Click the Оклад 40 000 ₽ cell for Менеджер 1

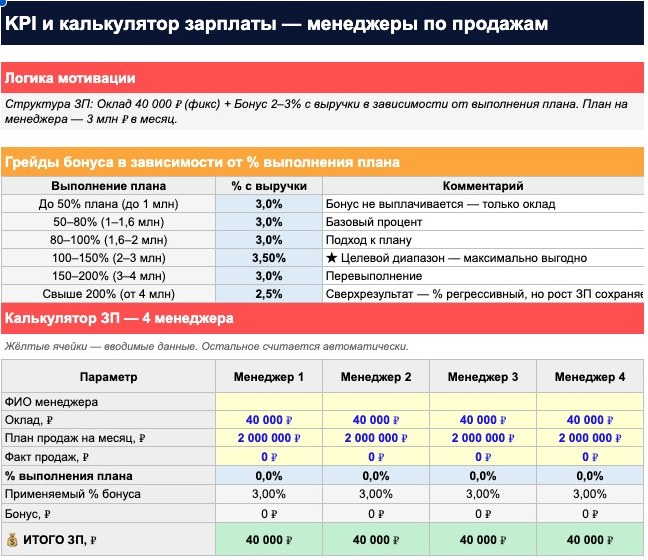pyautogui.click(x=269, y=420)
